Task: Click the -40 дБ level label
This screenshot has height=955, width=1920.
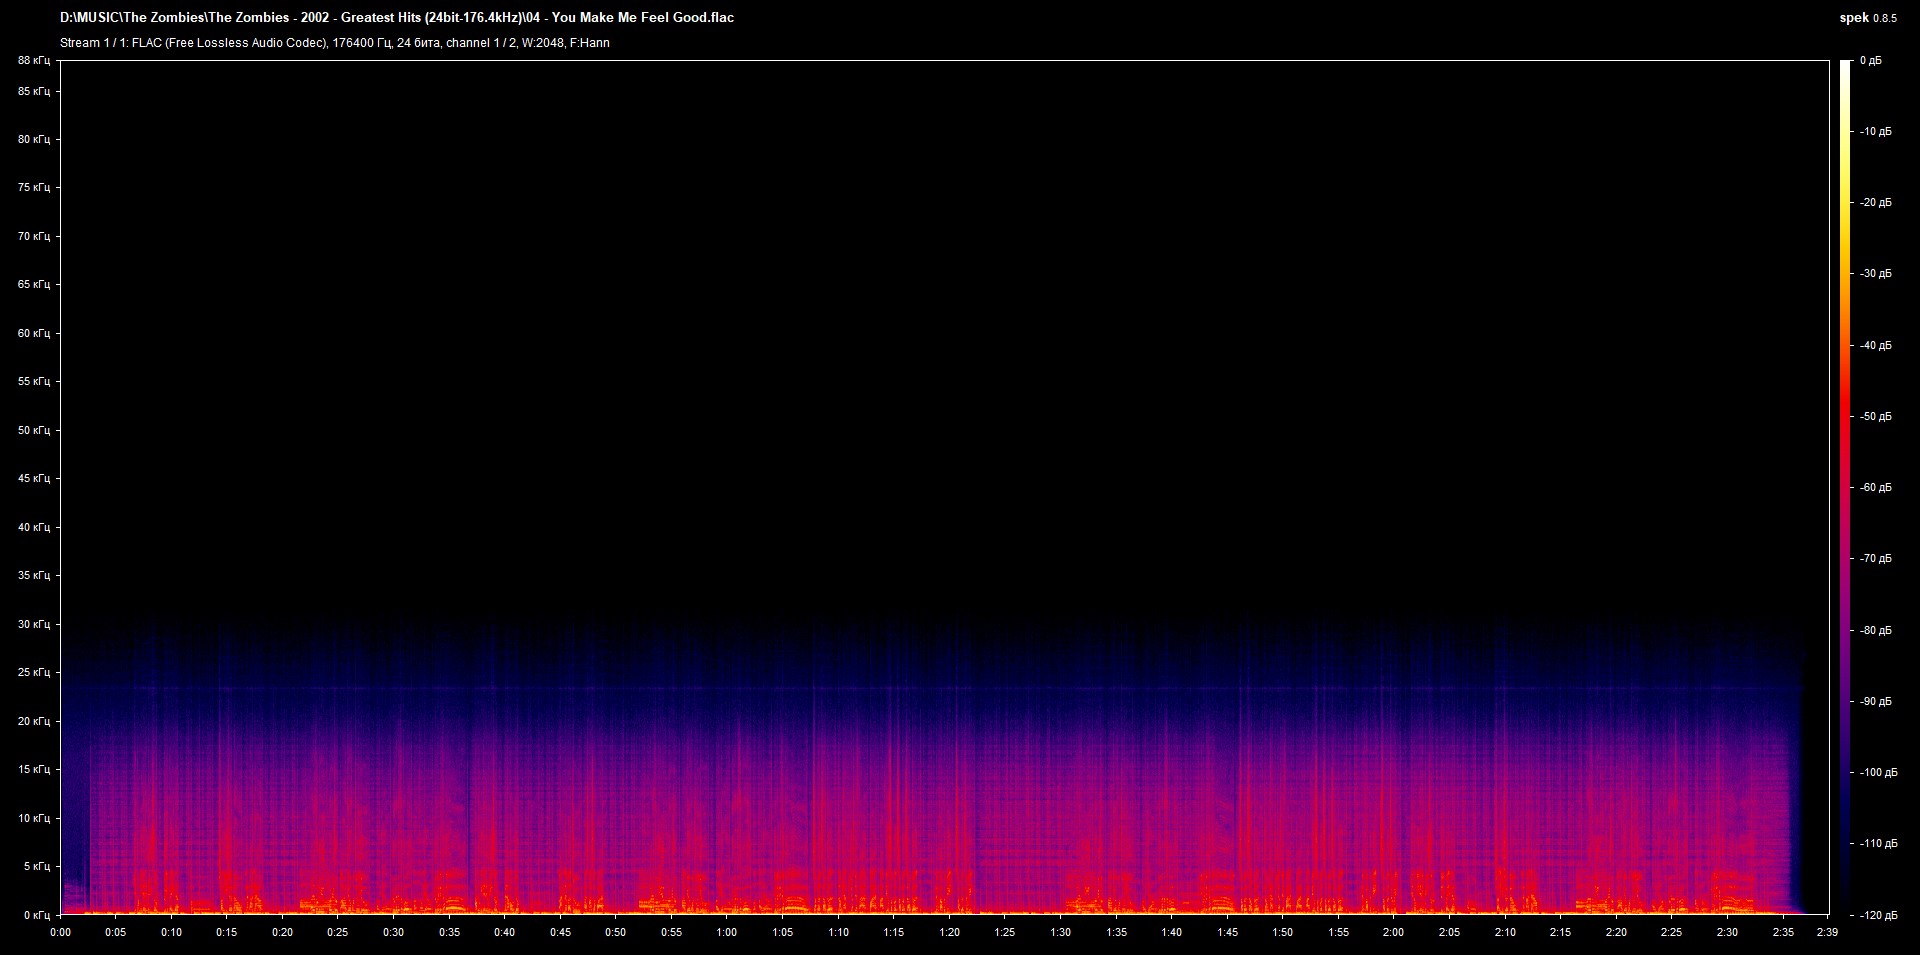Action: pyautogui.click(x=1876, y=345)
